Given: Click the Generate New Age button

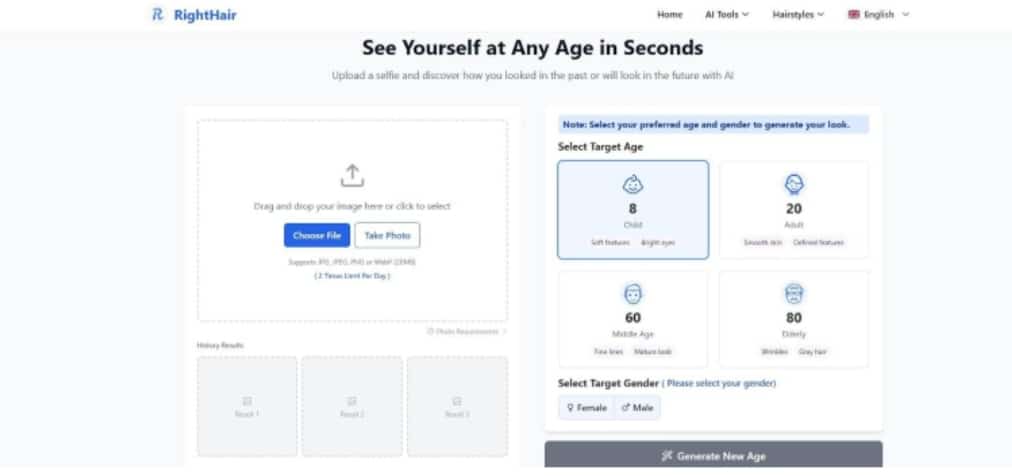Looking at the screenshot, I should (x=713, y=455).
